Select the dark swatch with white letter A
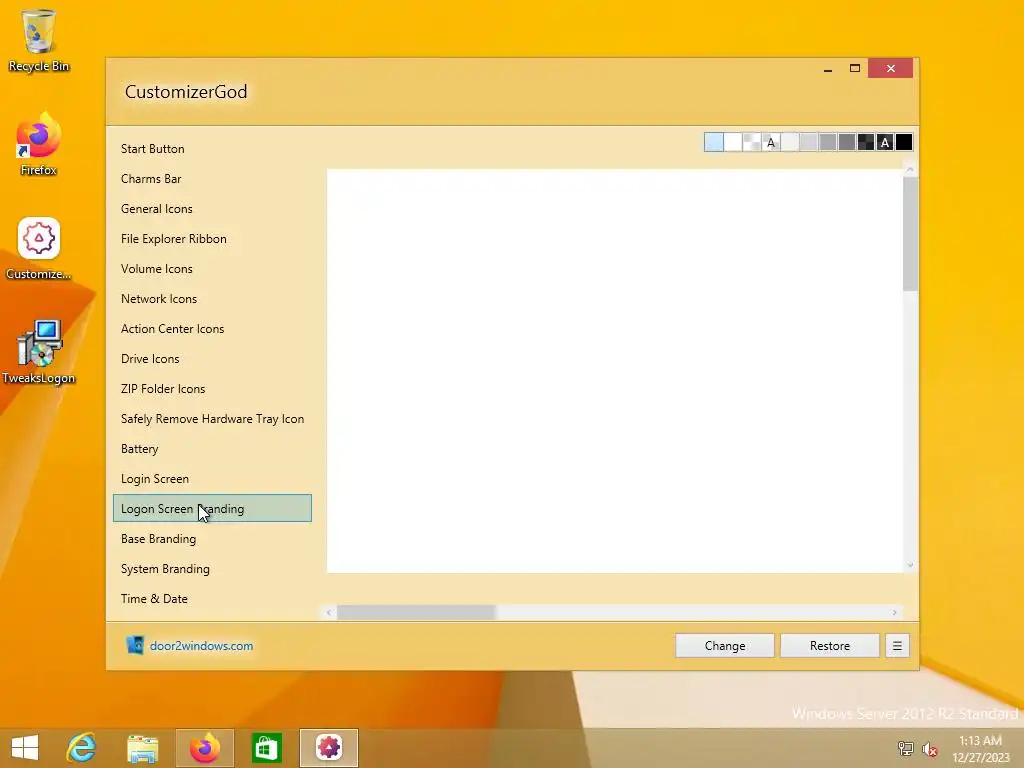 point(885,142)
